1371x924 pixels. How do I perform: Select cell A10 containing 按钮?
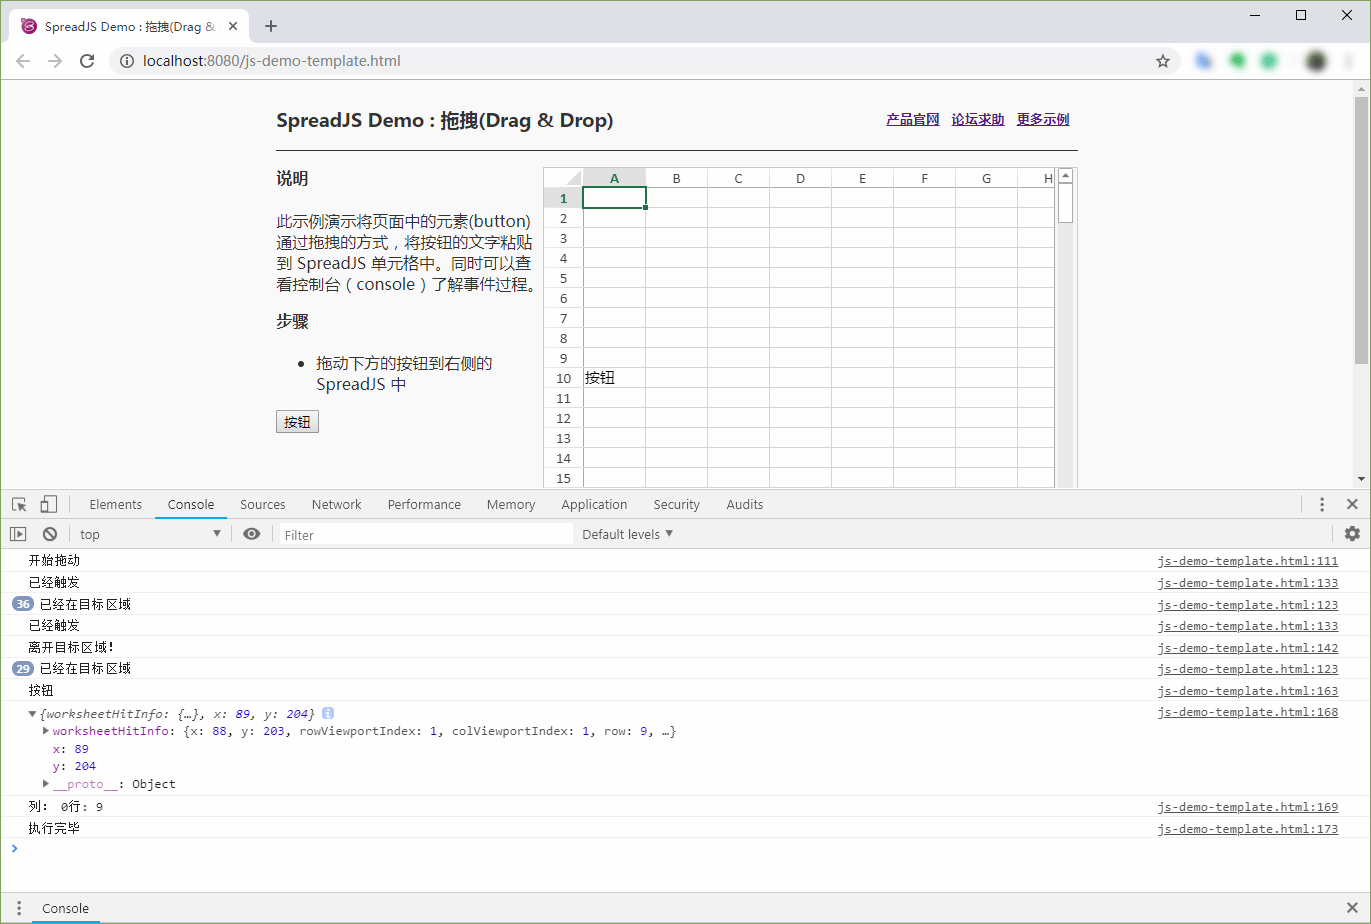click(x=615, y=378)
